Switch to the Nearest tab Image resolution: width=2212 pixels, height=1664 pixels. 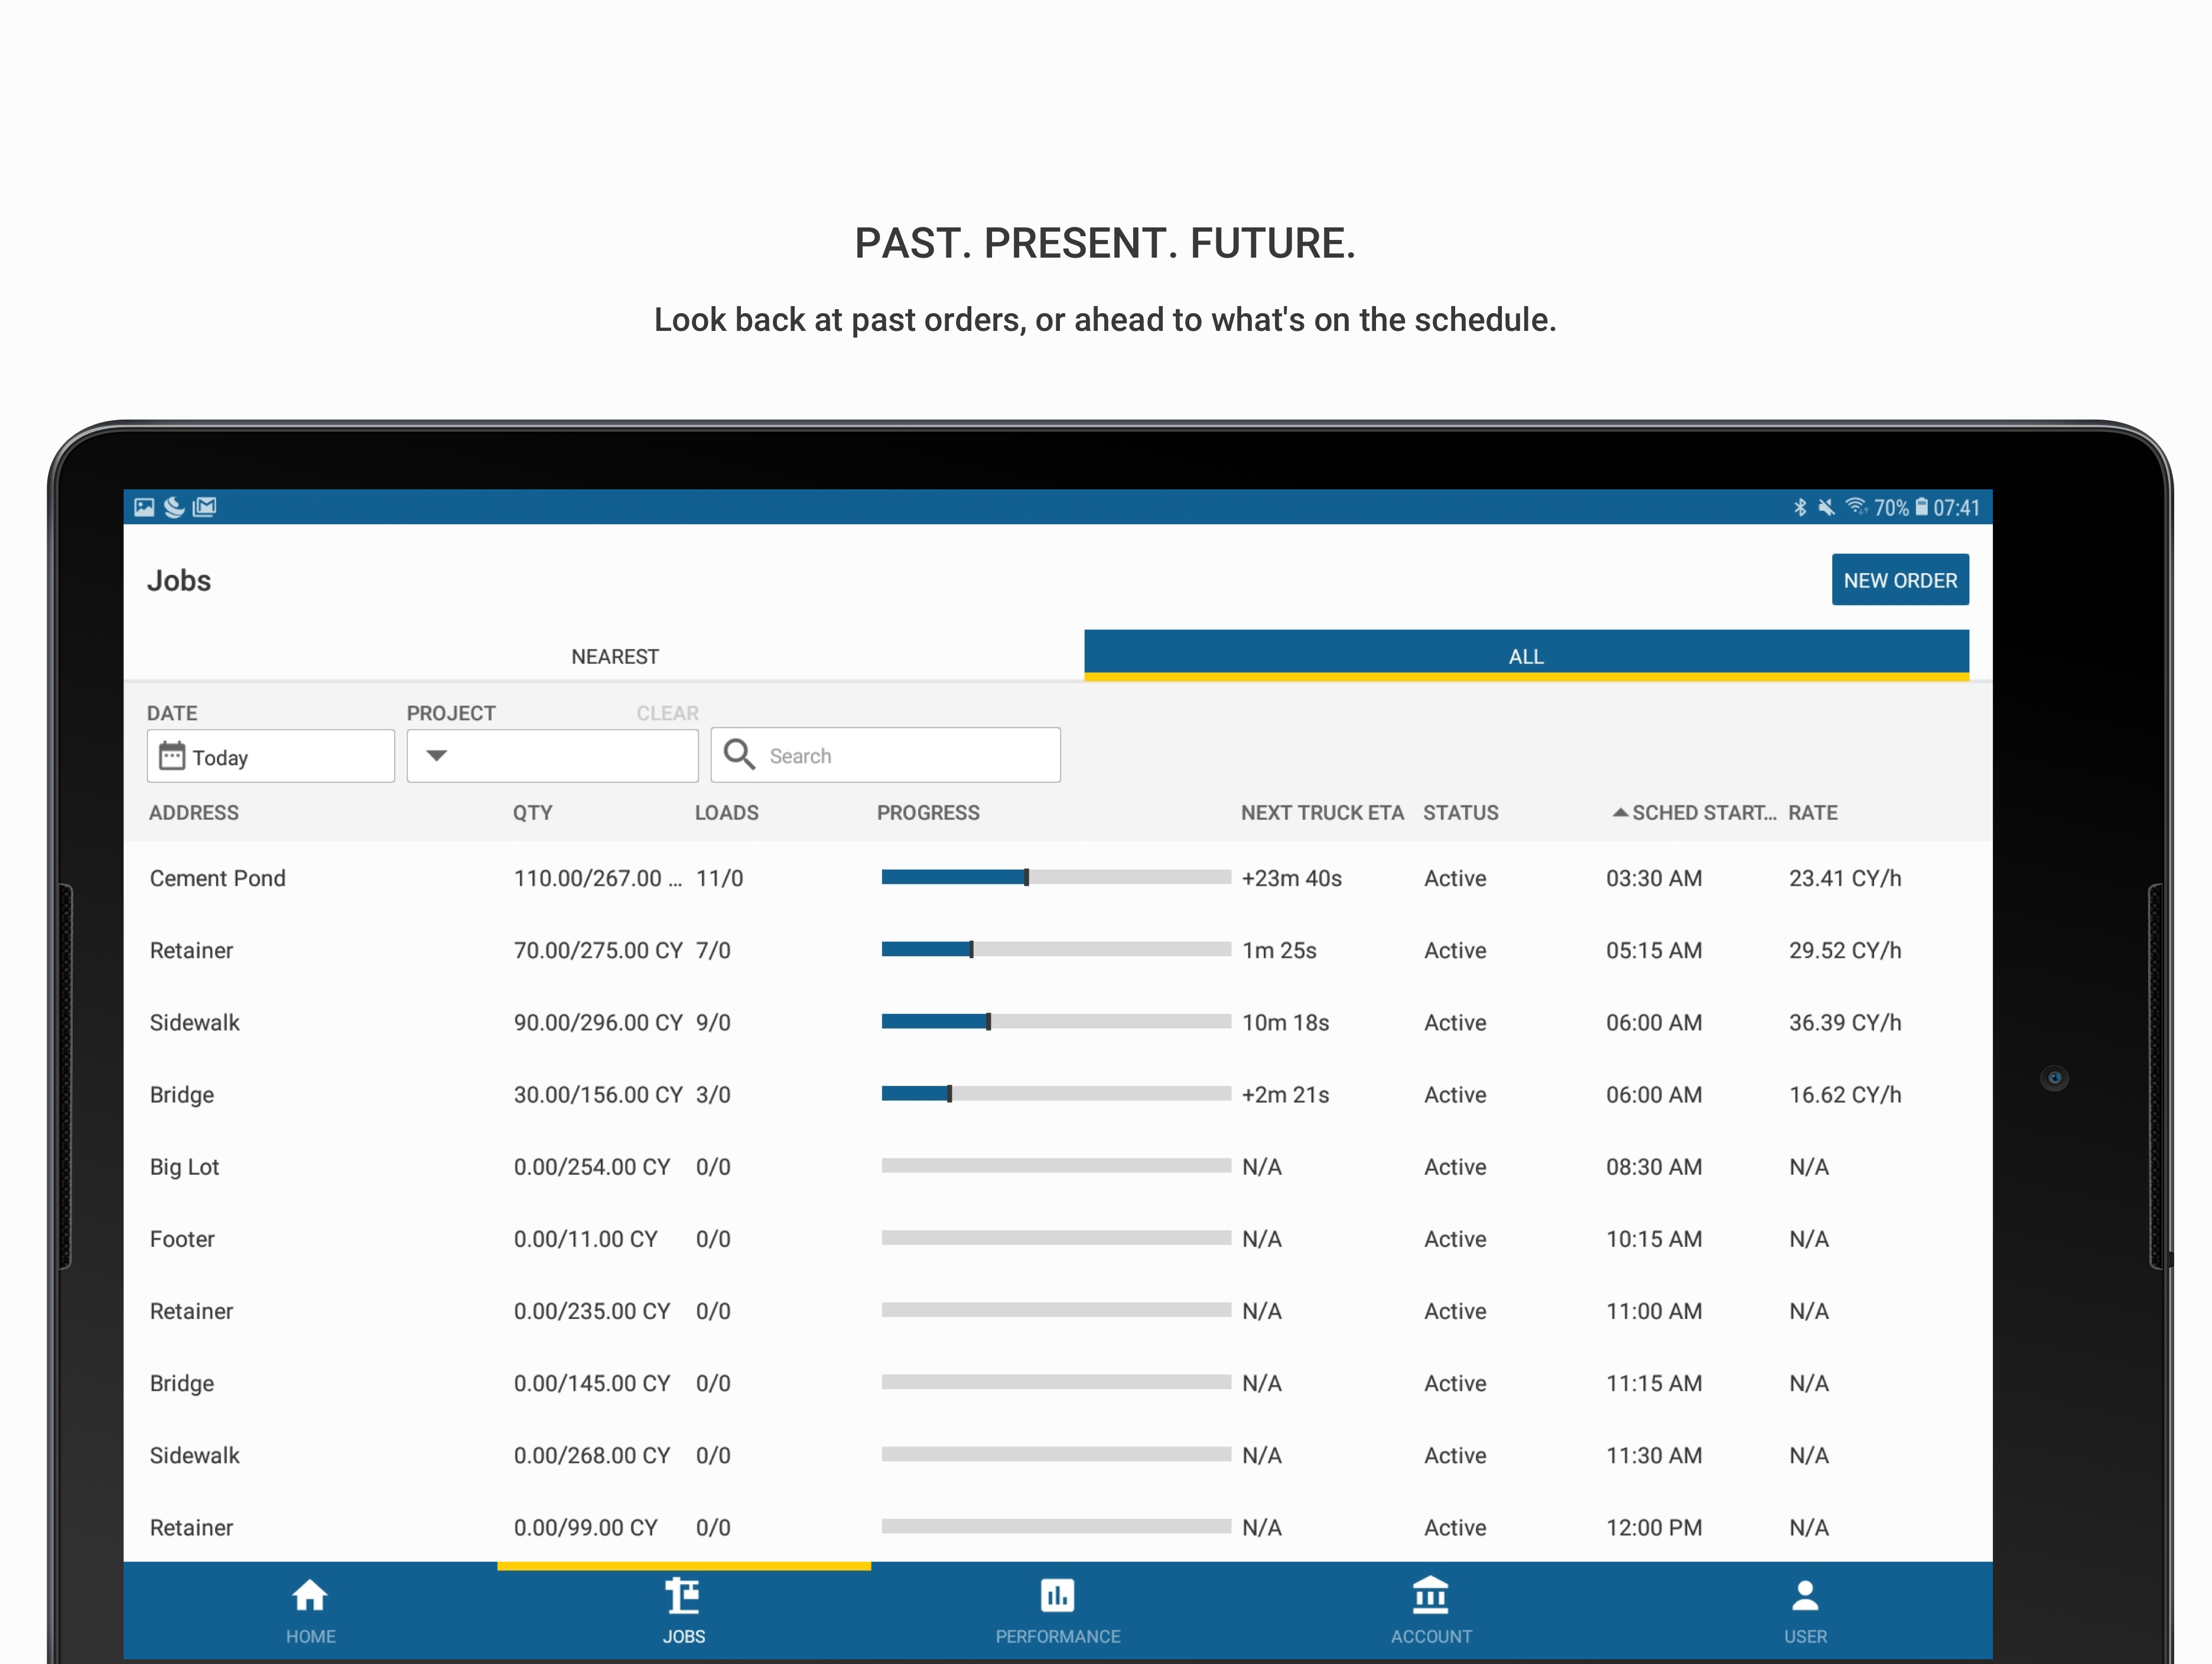(x=614, y=657)
